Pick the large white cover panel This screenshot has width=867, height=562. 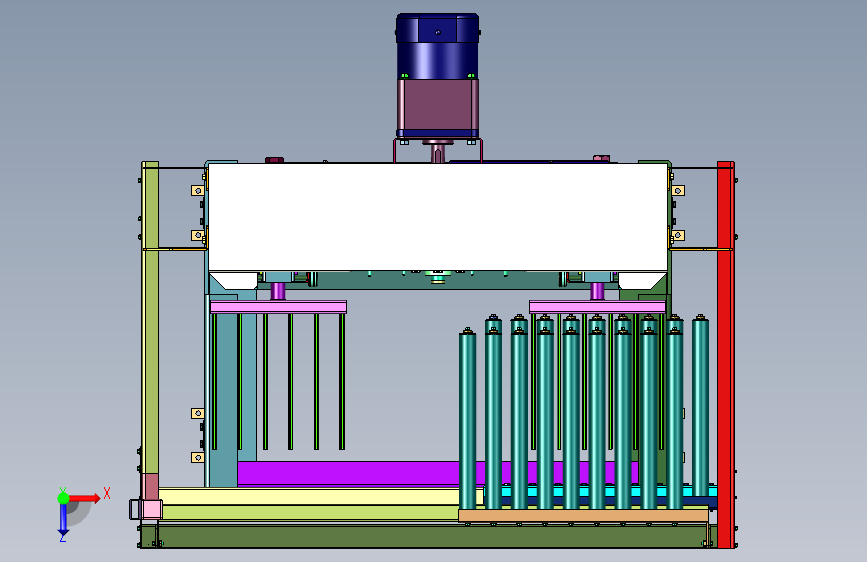click(438, 217)
